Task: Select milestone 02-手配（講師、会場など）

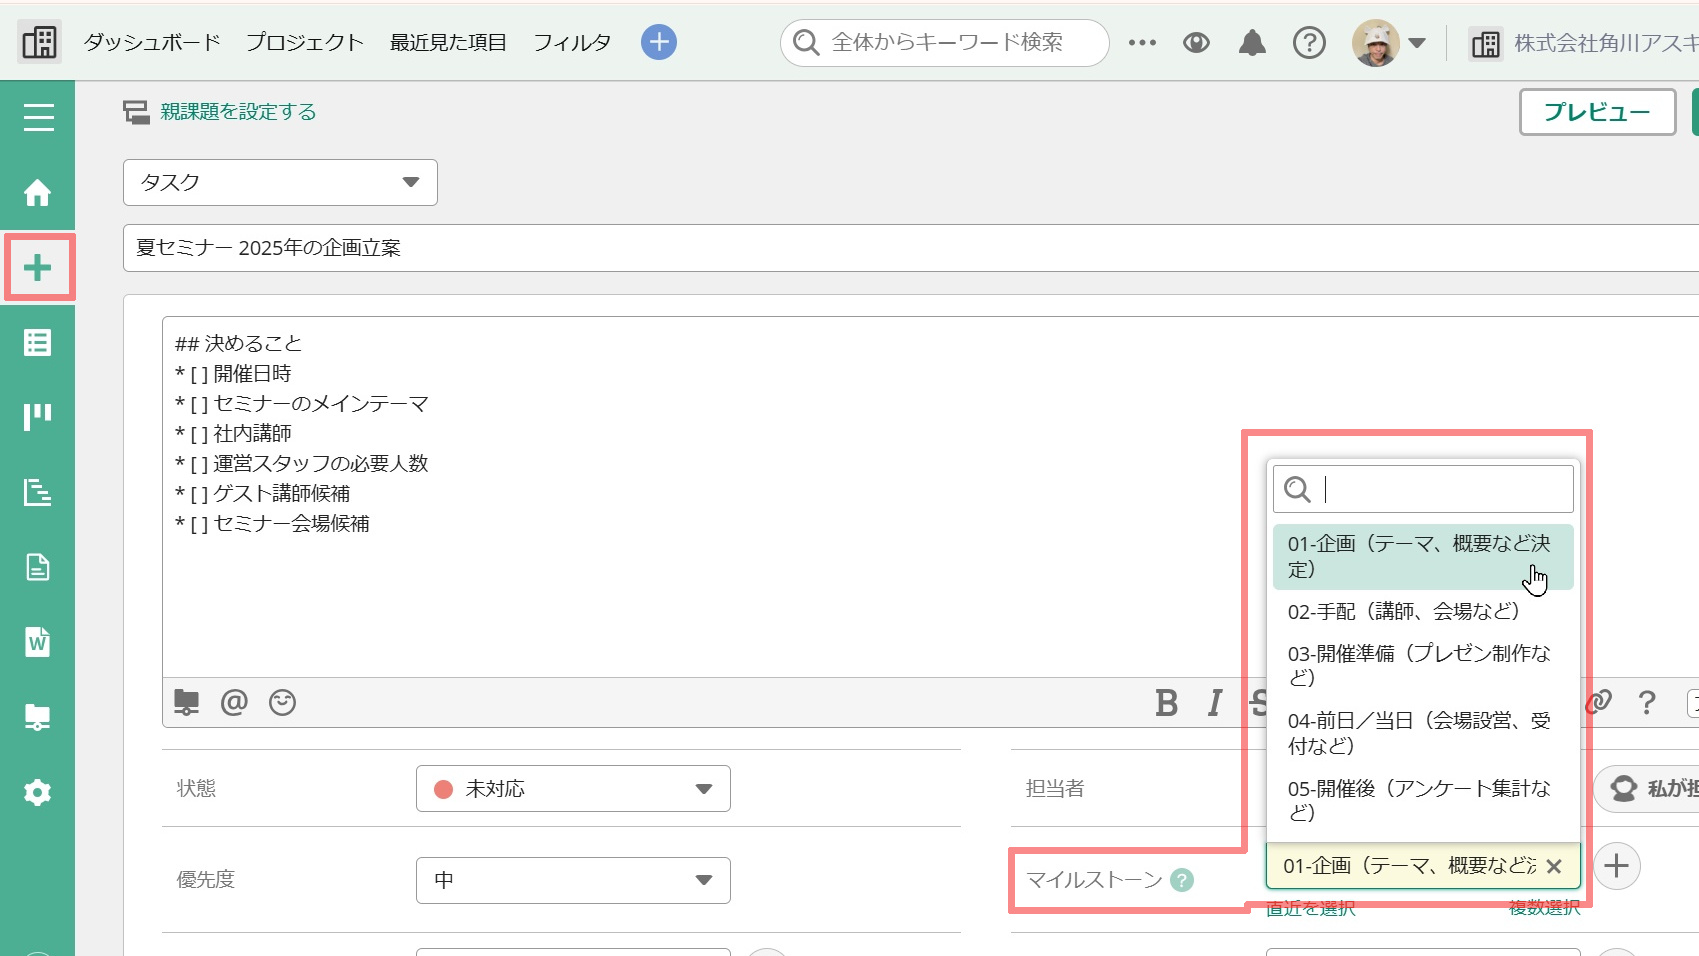Action: click(x=1423, y=612)
